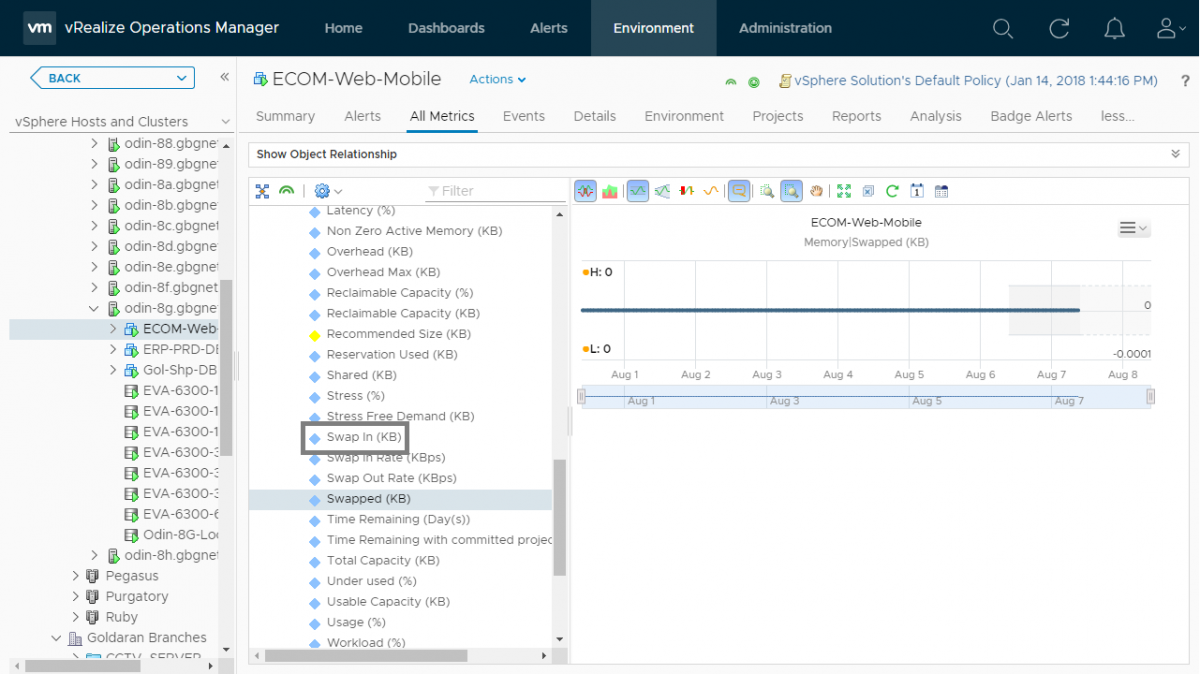Click the metrics Filter input field
The width and height of the screenshot is (1200, 674).
pos(495,191)
